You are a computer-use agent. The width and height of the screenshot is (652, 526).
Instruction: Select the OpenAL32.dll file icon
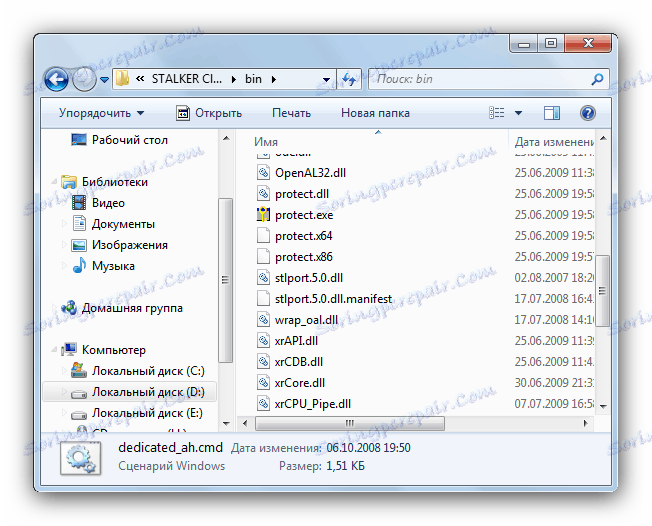[x=263, y=173]
